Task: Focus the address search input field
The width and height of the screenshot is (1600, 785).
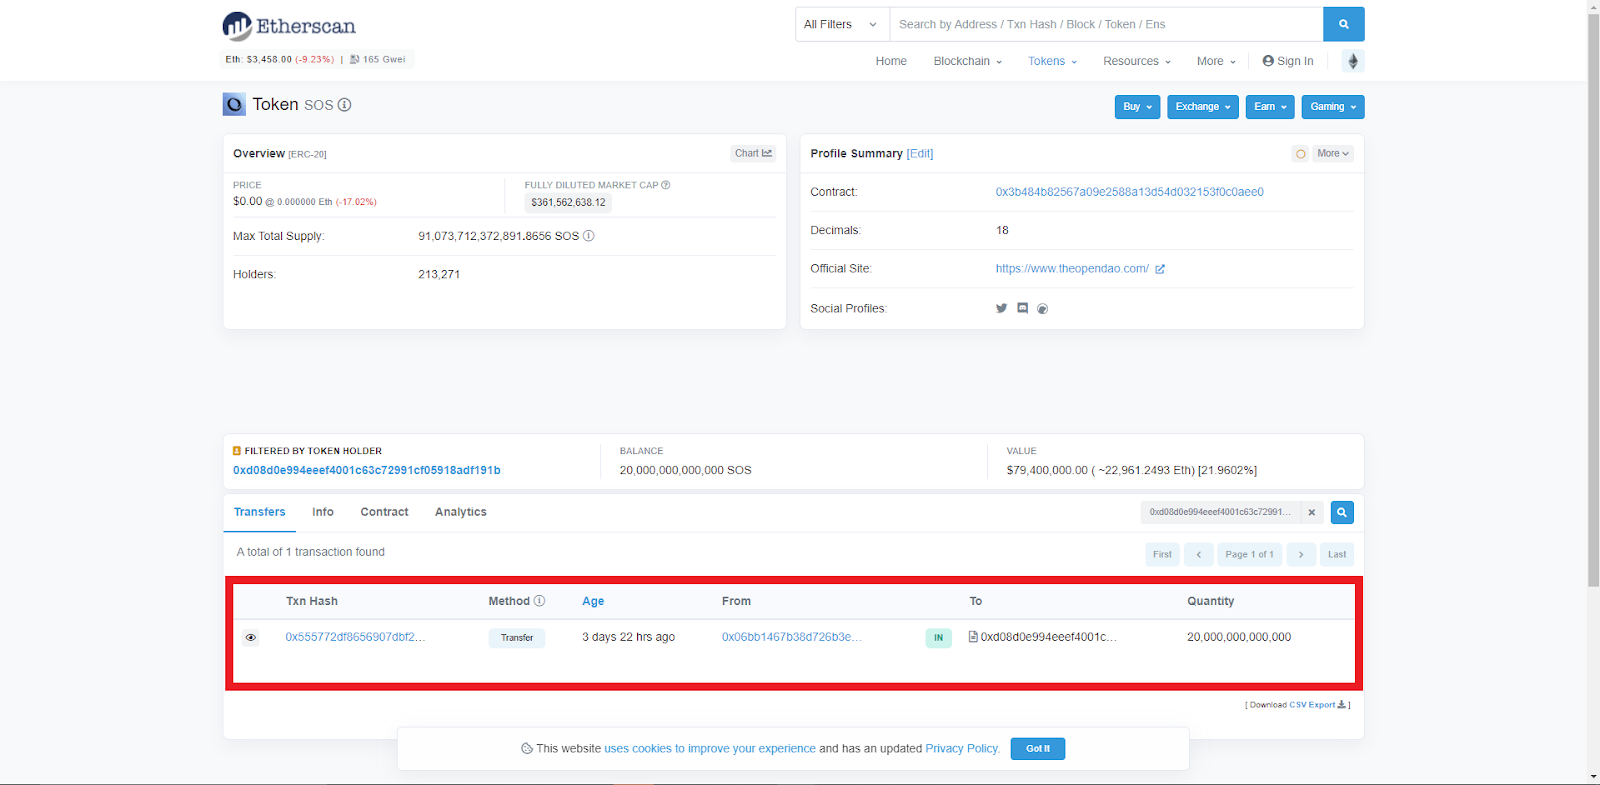Action: click(1106, 24)
